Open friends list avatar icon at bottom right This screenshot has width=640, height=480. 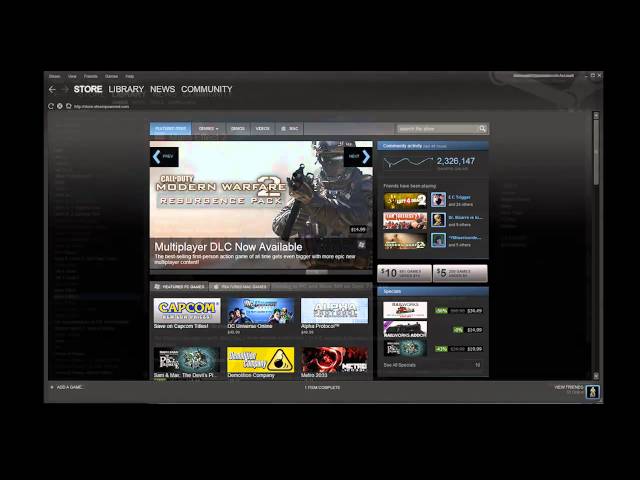[592, 391]
